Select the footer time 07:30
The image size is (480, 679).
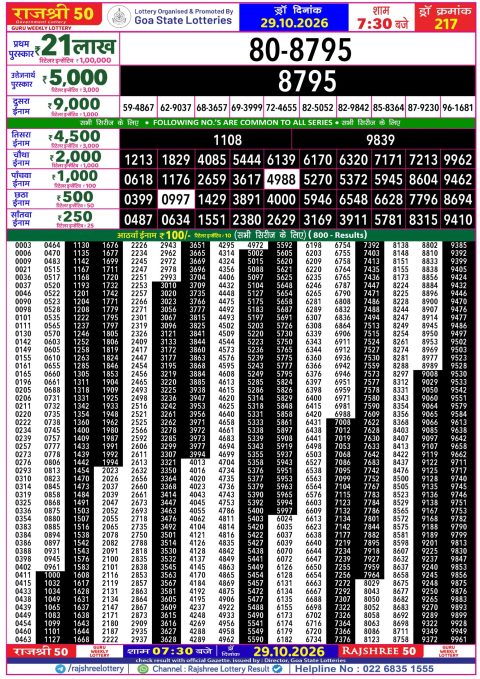(x=172, y=651)
